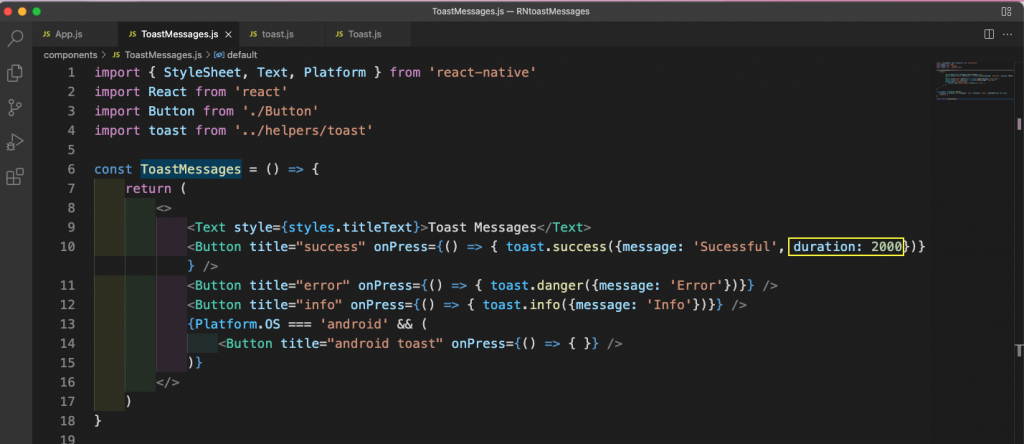Open the Search view in activity bar
Viewport: 1024px width, 444px height.
pyautogui.click(x=15, y=39)
